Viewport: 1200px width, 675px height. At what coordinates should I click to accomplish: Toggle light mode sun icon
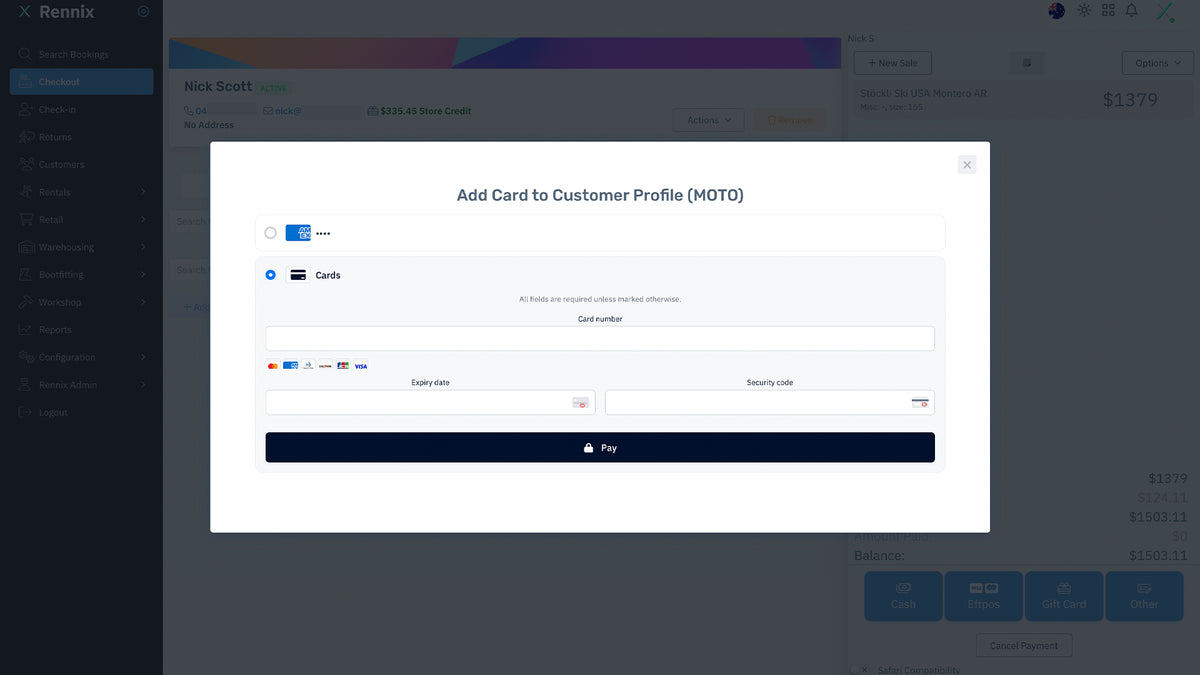click(1084, 11)
